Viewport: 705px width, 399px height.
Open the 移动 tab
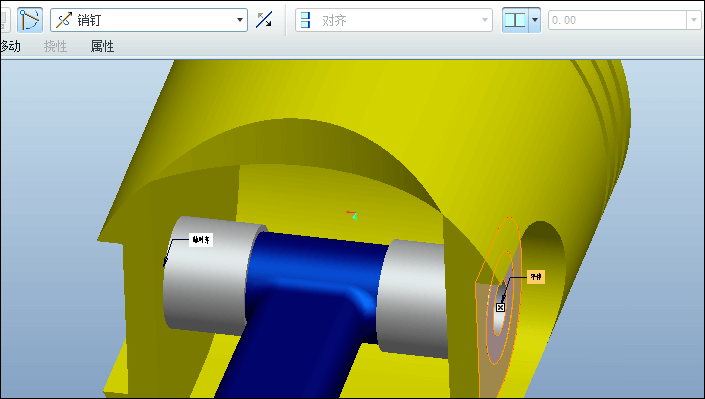coord(10,46)
